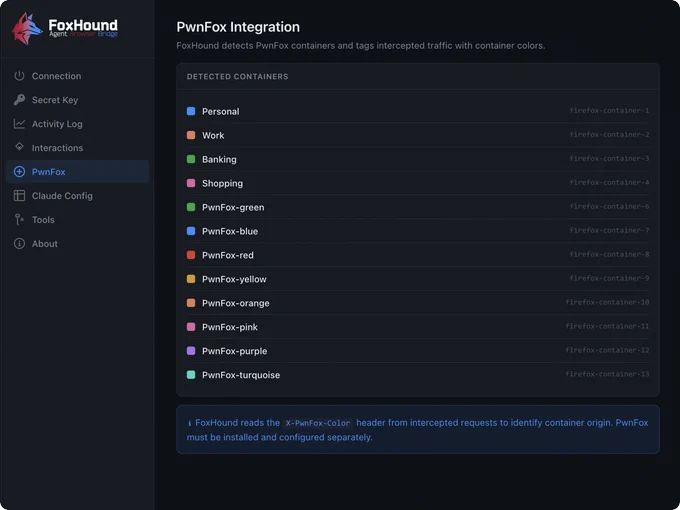Select the PwnFox-red container name
Viewport: 680px width, 510px height.
pyautogui.click(x=228, y=255)
